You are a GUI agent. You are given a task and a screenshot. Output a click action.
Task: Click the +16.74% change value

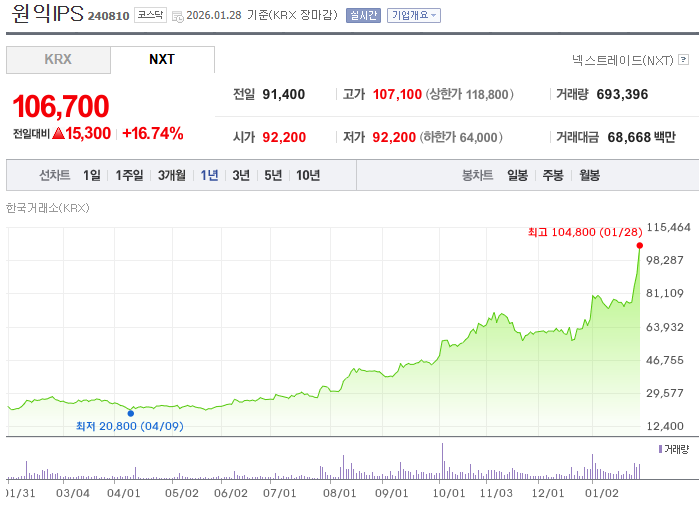click(152, 133)
